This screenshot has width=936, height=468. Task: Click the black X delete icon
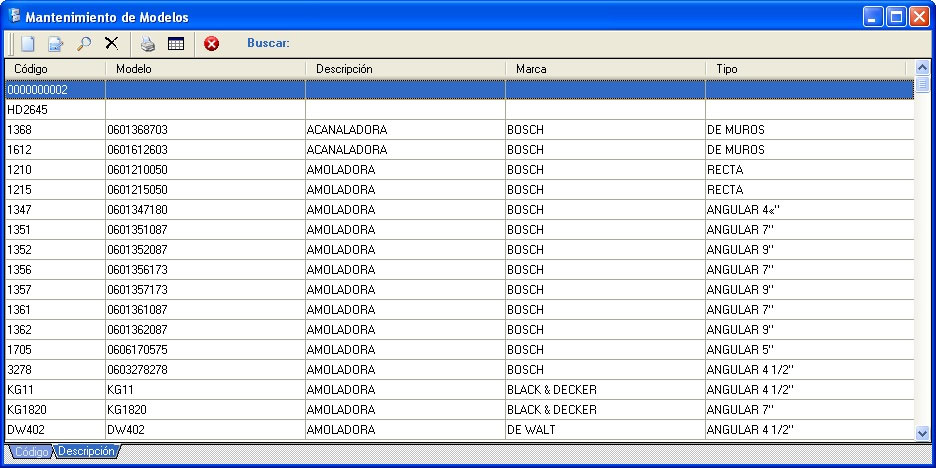click(x=112, y=44)
